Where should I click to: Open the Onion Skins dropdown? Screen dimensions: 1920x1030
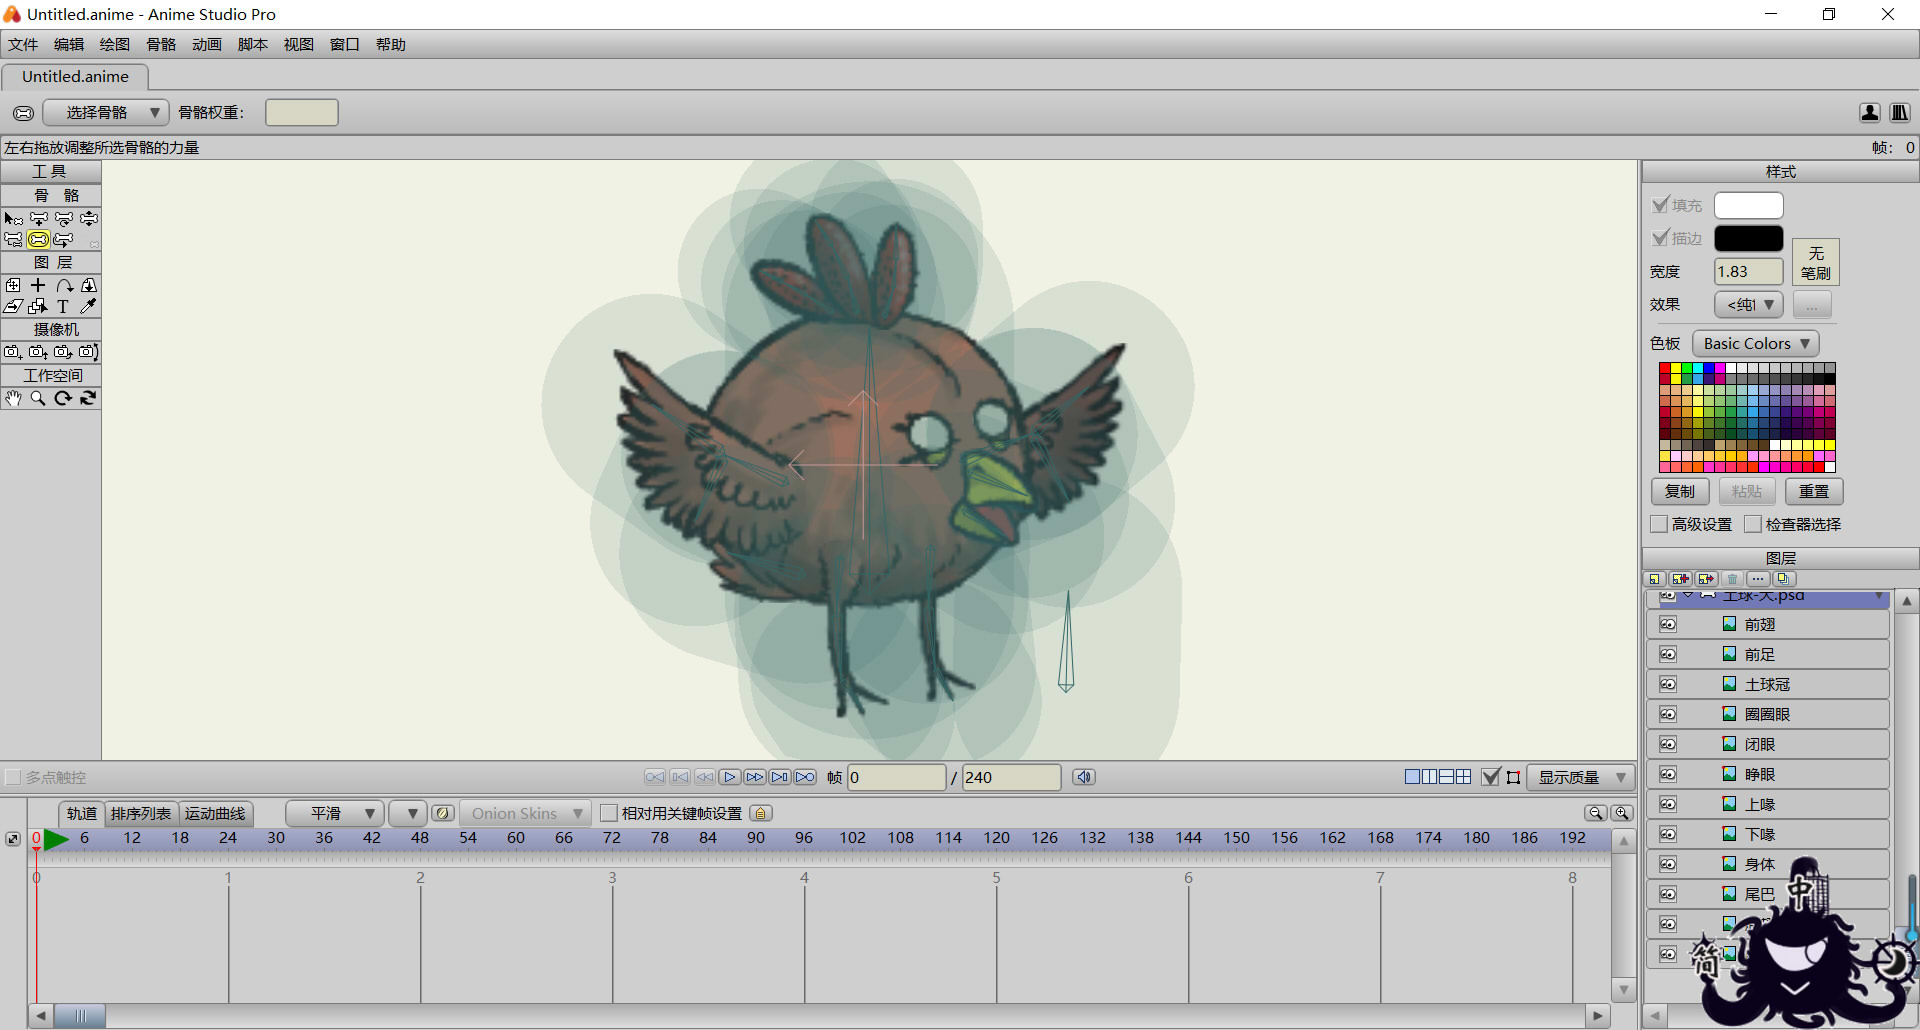click(524, 813)
